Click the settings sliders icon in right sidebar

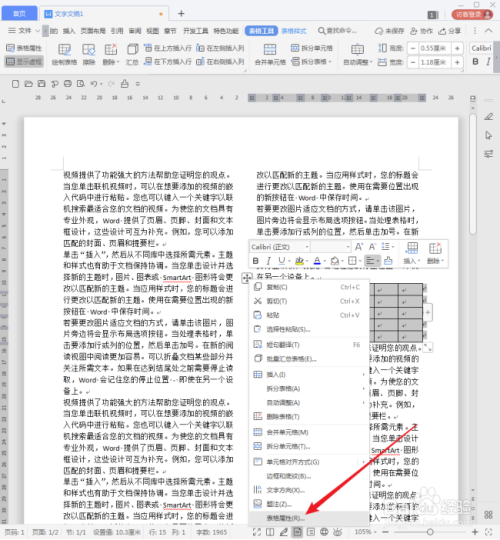click(488, 154)
